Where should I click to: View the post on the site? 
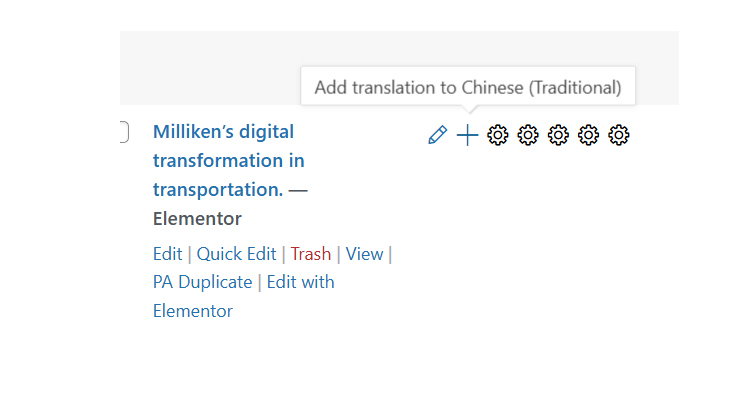click(364, 254)
